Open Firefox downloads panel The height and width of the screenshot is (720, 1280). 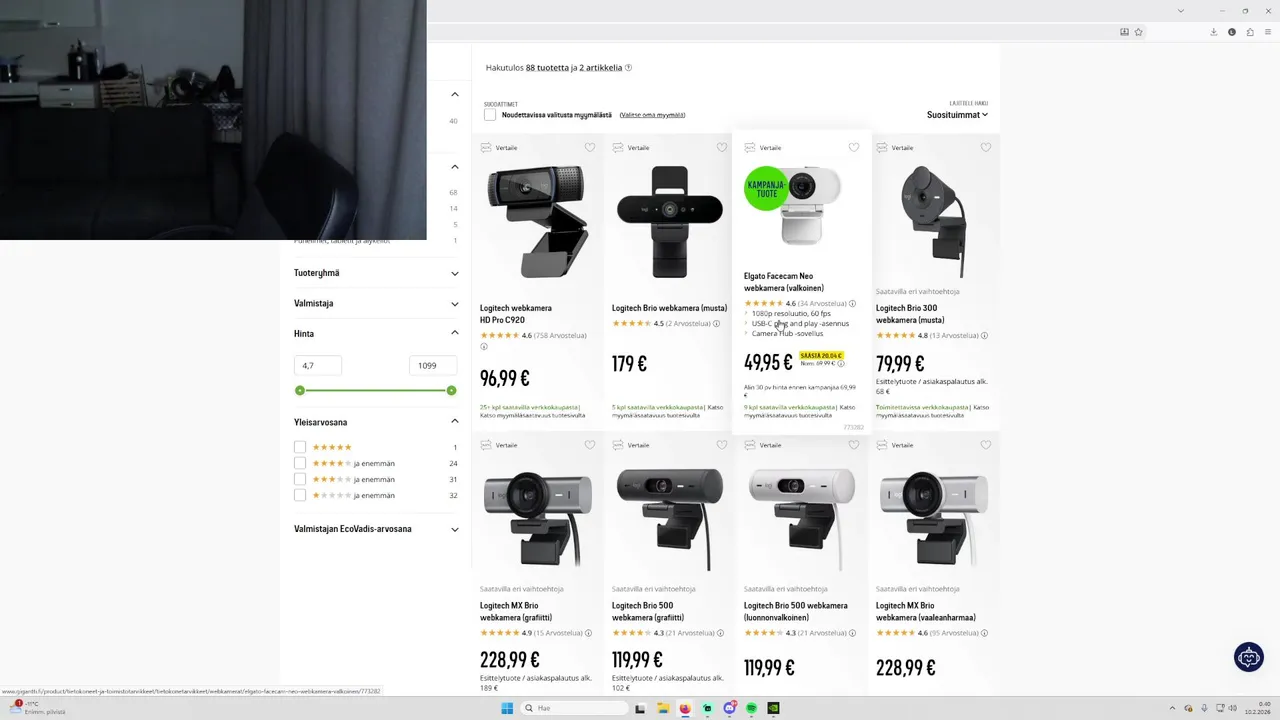tap(1214, 32)
